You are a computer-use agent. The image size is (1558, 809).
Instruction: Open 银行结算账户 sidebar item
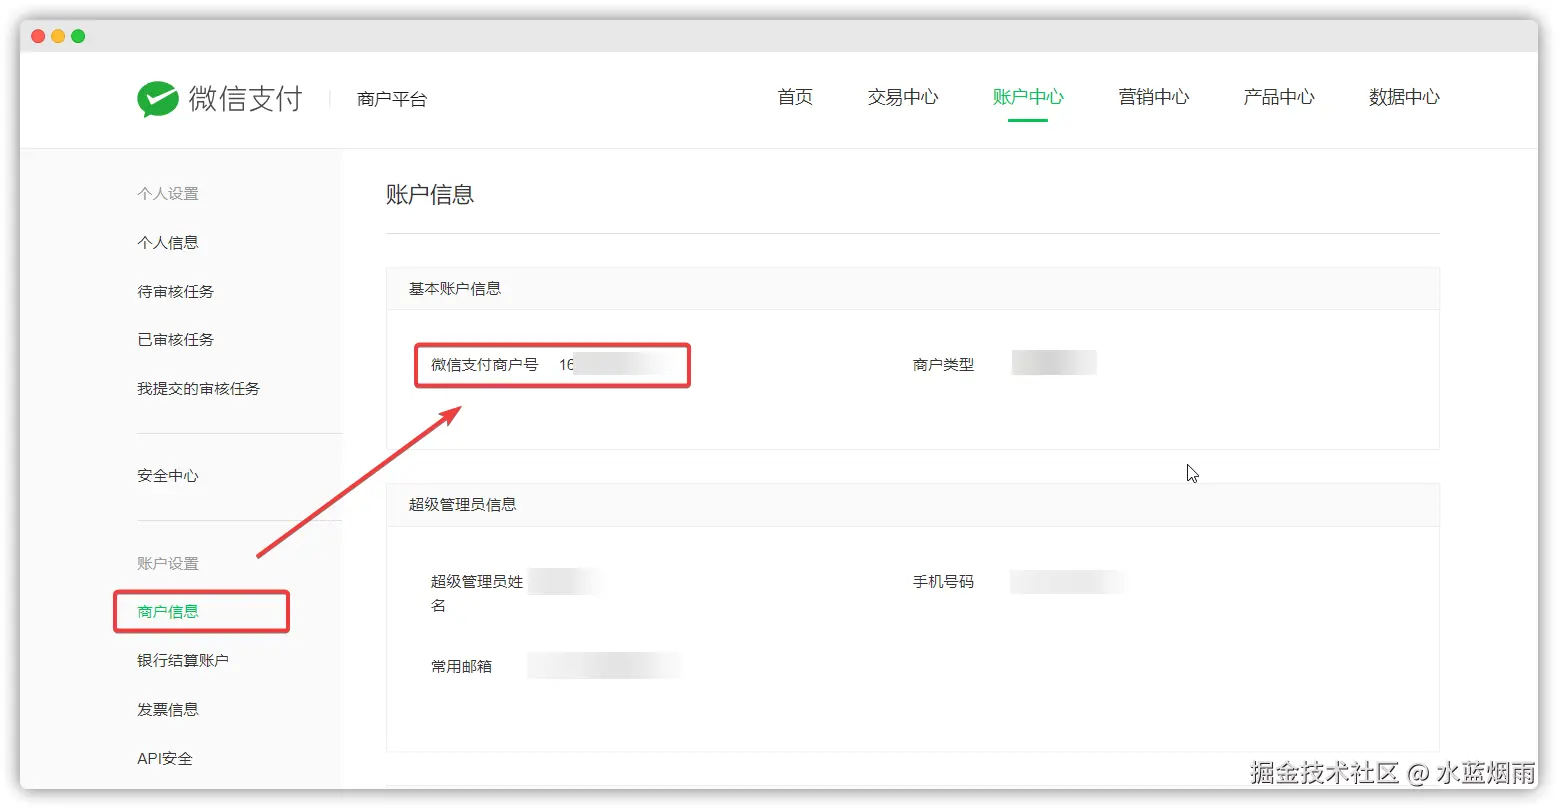183,661
